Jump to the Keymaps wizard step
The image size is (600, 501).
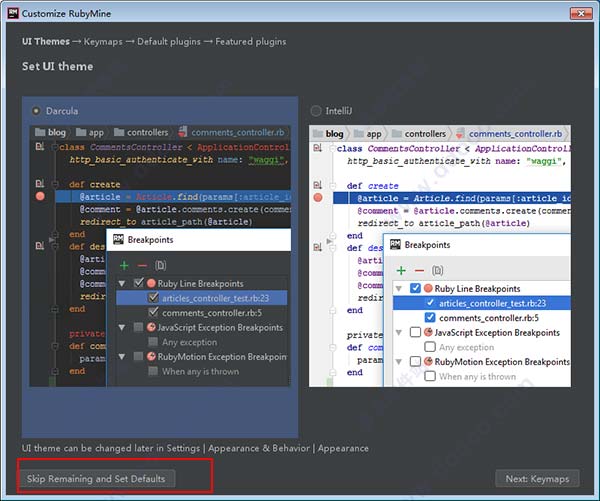[103, 41]
